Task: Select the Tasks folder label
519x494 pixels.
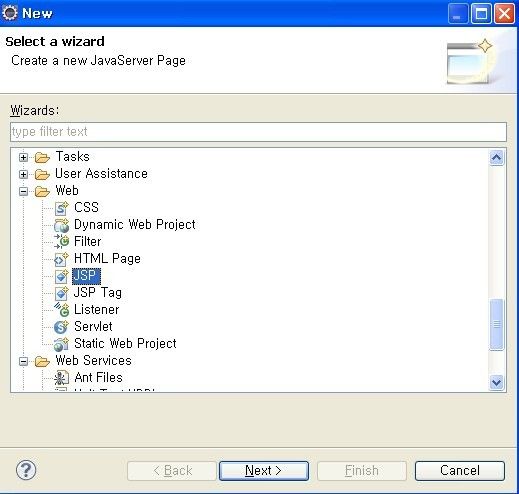Action: click(x=73, y=157)
